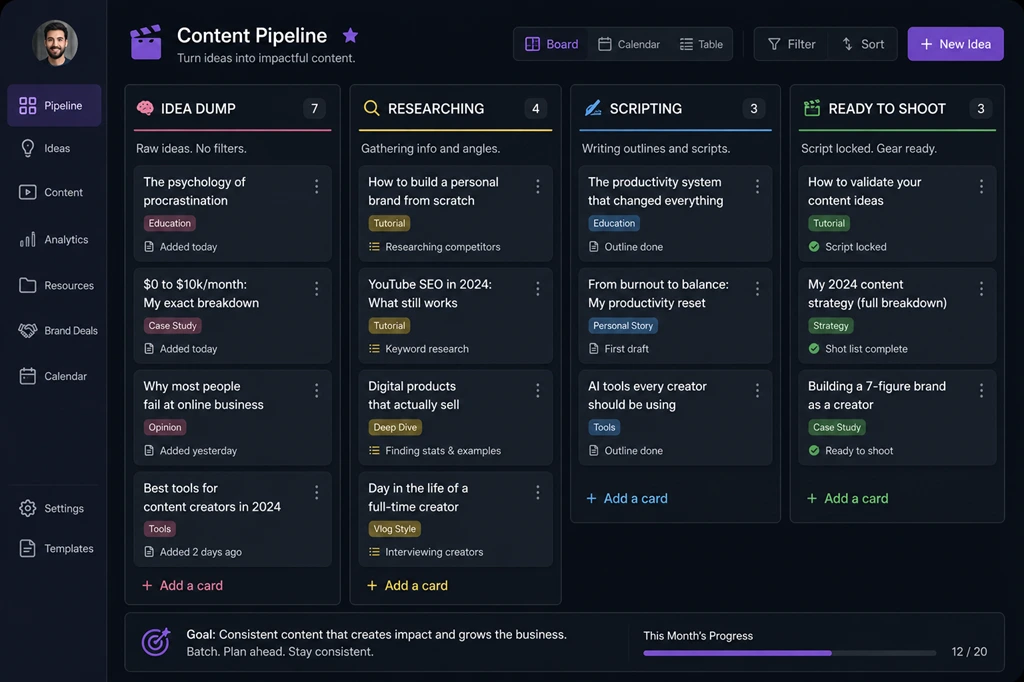Open menu for Building a 7-figure brand card
This screenshot has width=1024, height=682.
click(981, 391)
